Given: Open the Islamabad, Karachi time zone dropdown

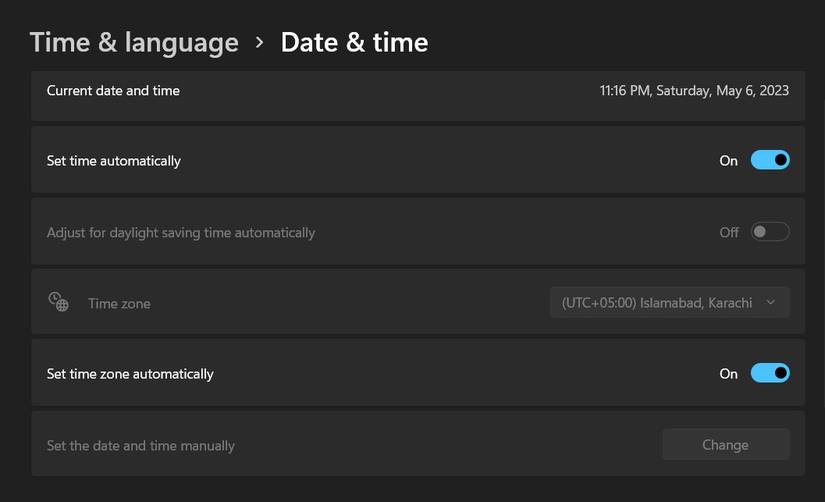Looking at the screenshot, I should point(658,302).
